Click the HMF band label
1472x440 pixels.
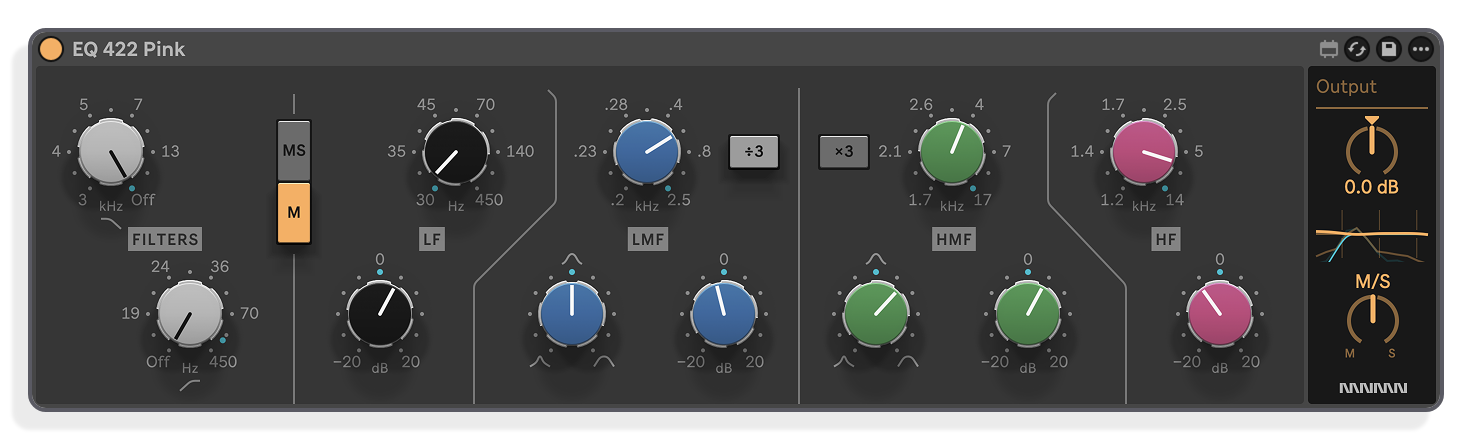click(953, 239)
